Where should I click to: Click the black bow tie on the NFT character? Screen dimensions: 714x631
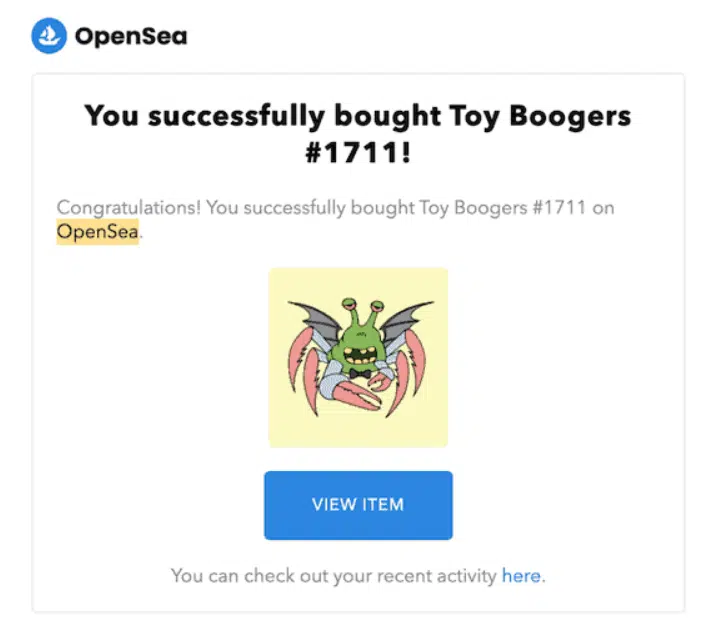[360, 375]
